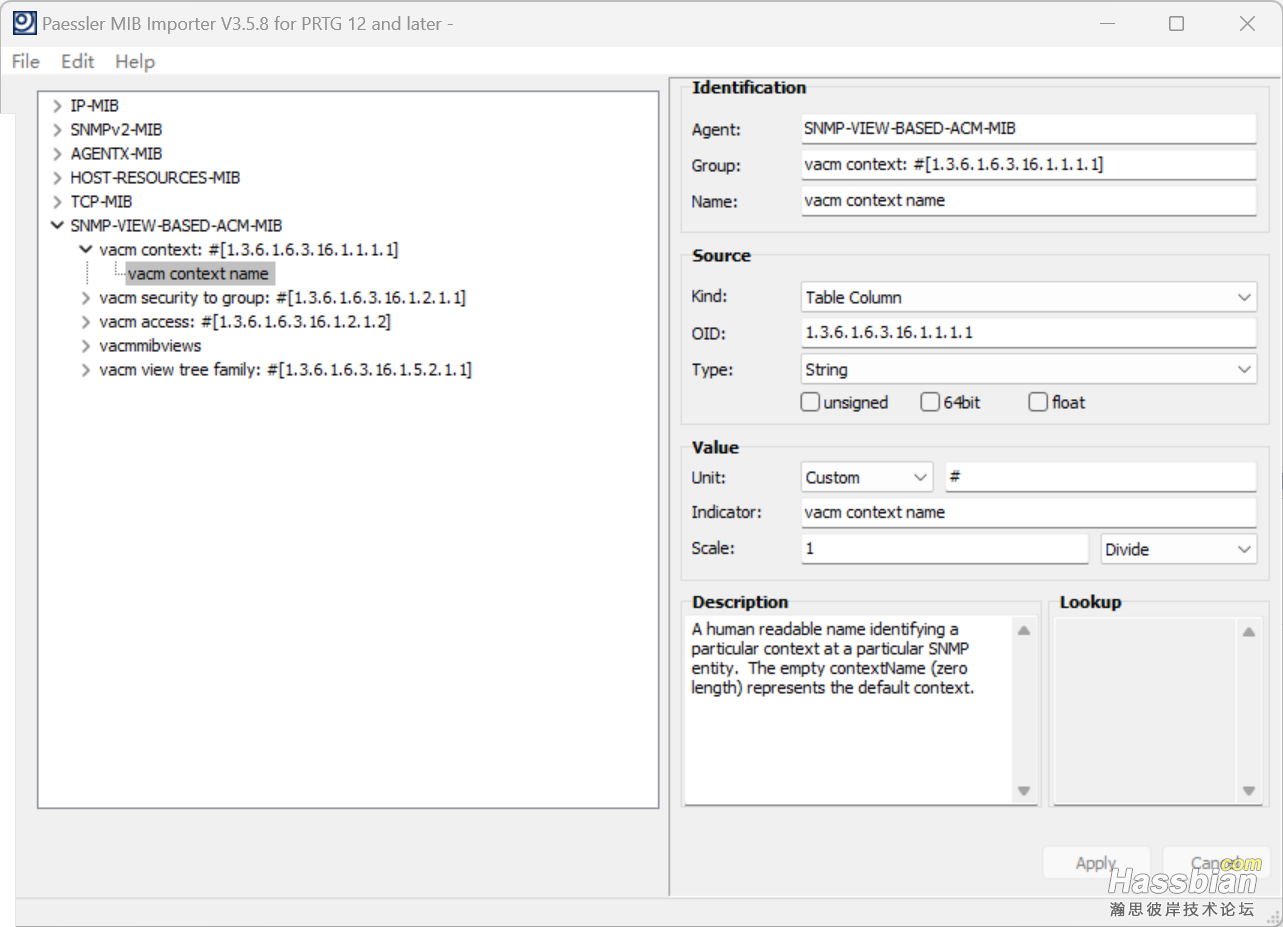Click the Group input field
This screenshot has height=927, width=1283.
[1028, 164]
